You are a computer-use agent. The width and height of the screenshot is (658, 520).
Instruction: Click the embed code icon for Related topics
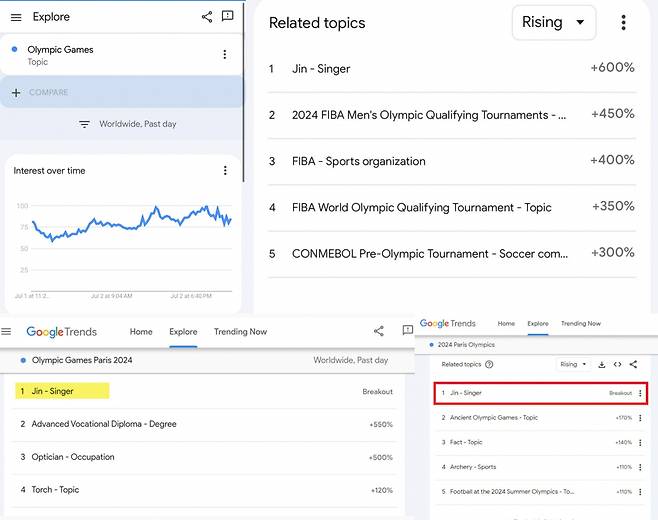tap(617, 365)
